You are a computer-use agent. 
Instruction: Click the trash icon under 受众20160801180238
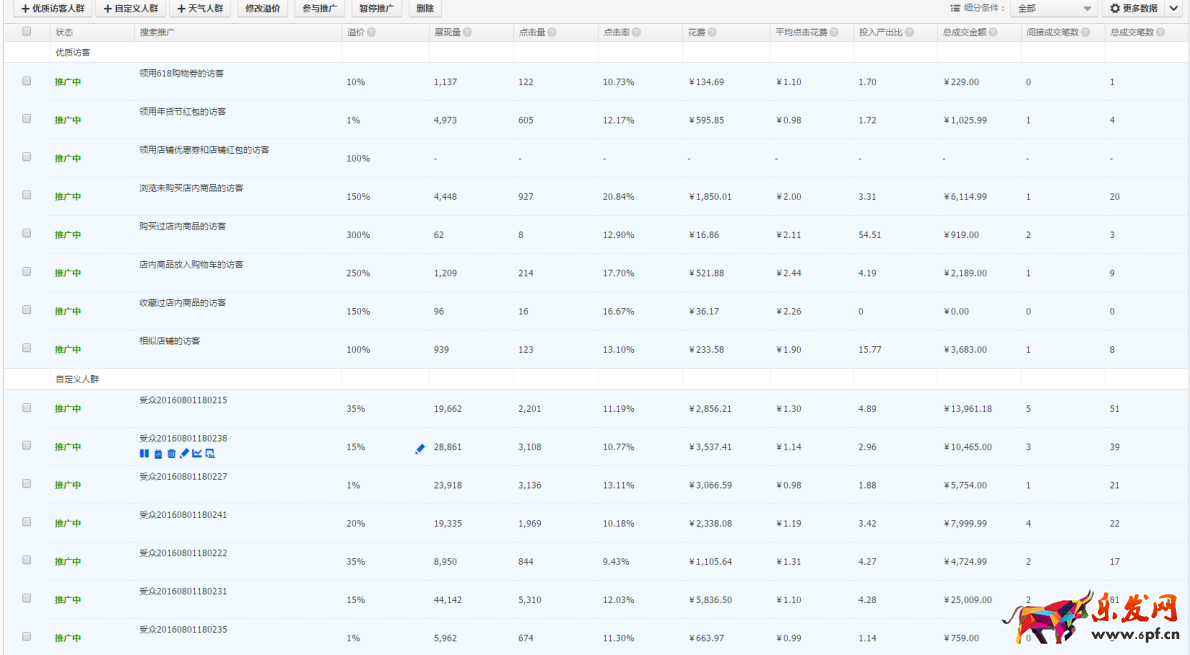pyautogui.click(x=171, y=453)
